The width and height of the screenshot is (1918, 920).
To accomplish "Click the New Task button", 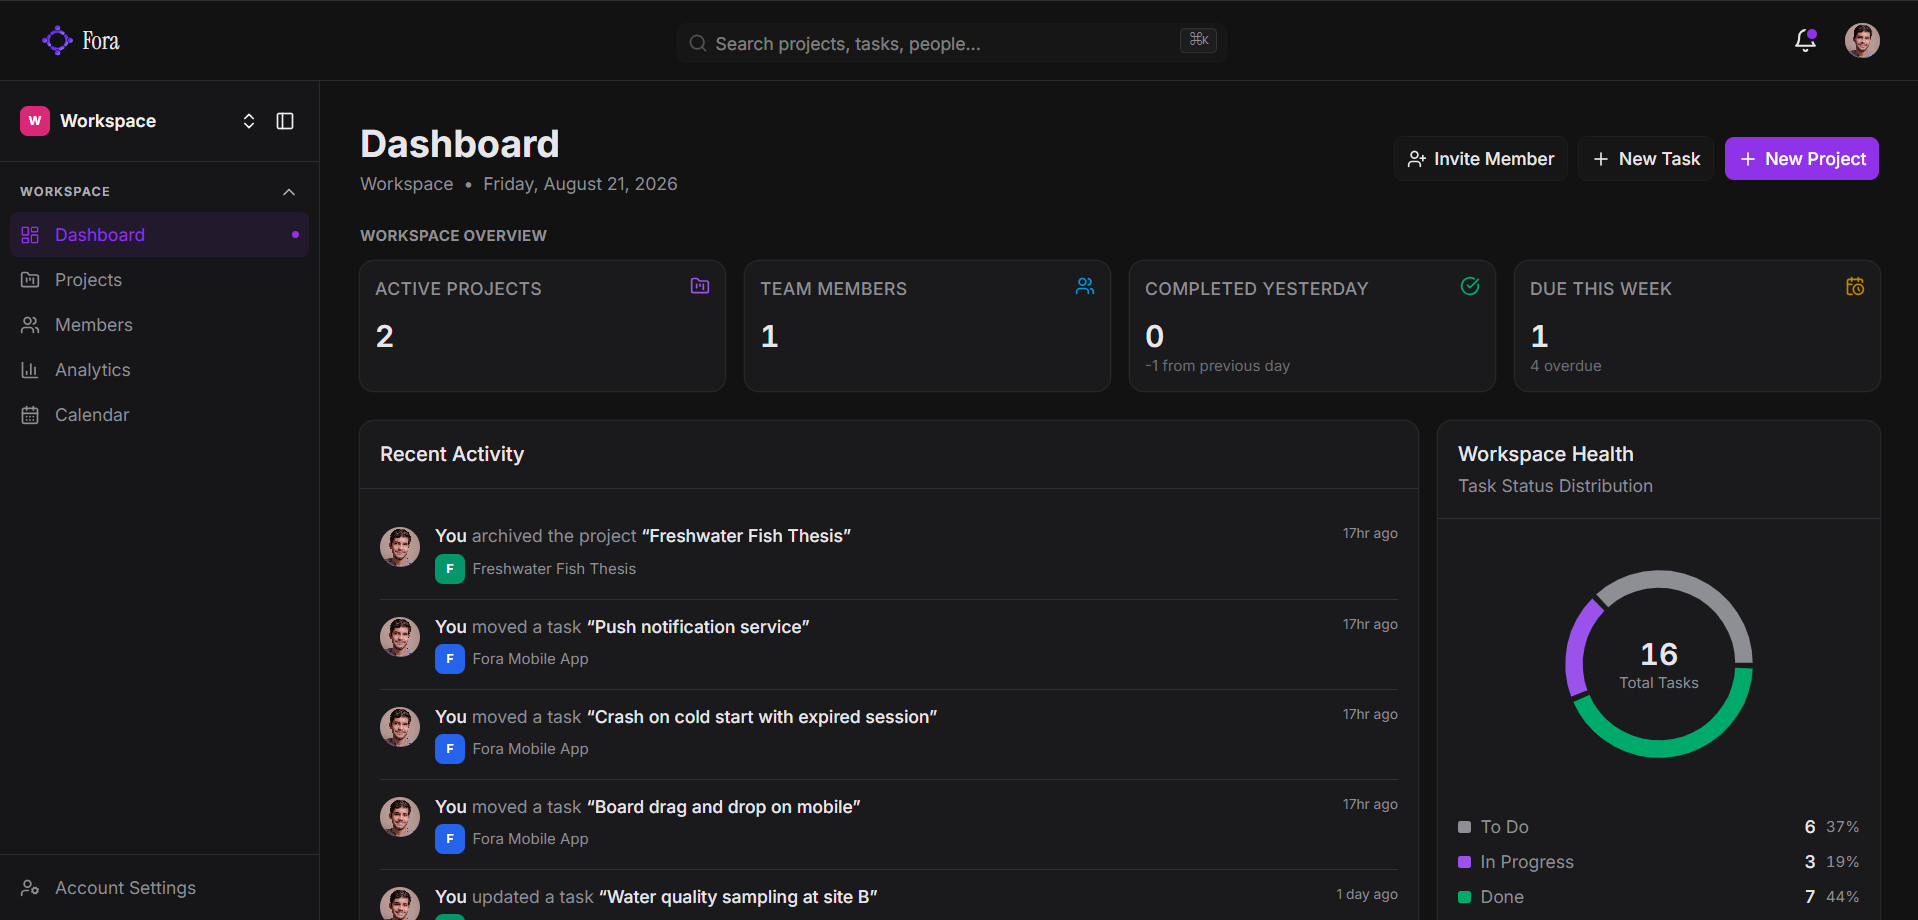I will (x=1646, y=159).
